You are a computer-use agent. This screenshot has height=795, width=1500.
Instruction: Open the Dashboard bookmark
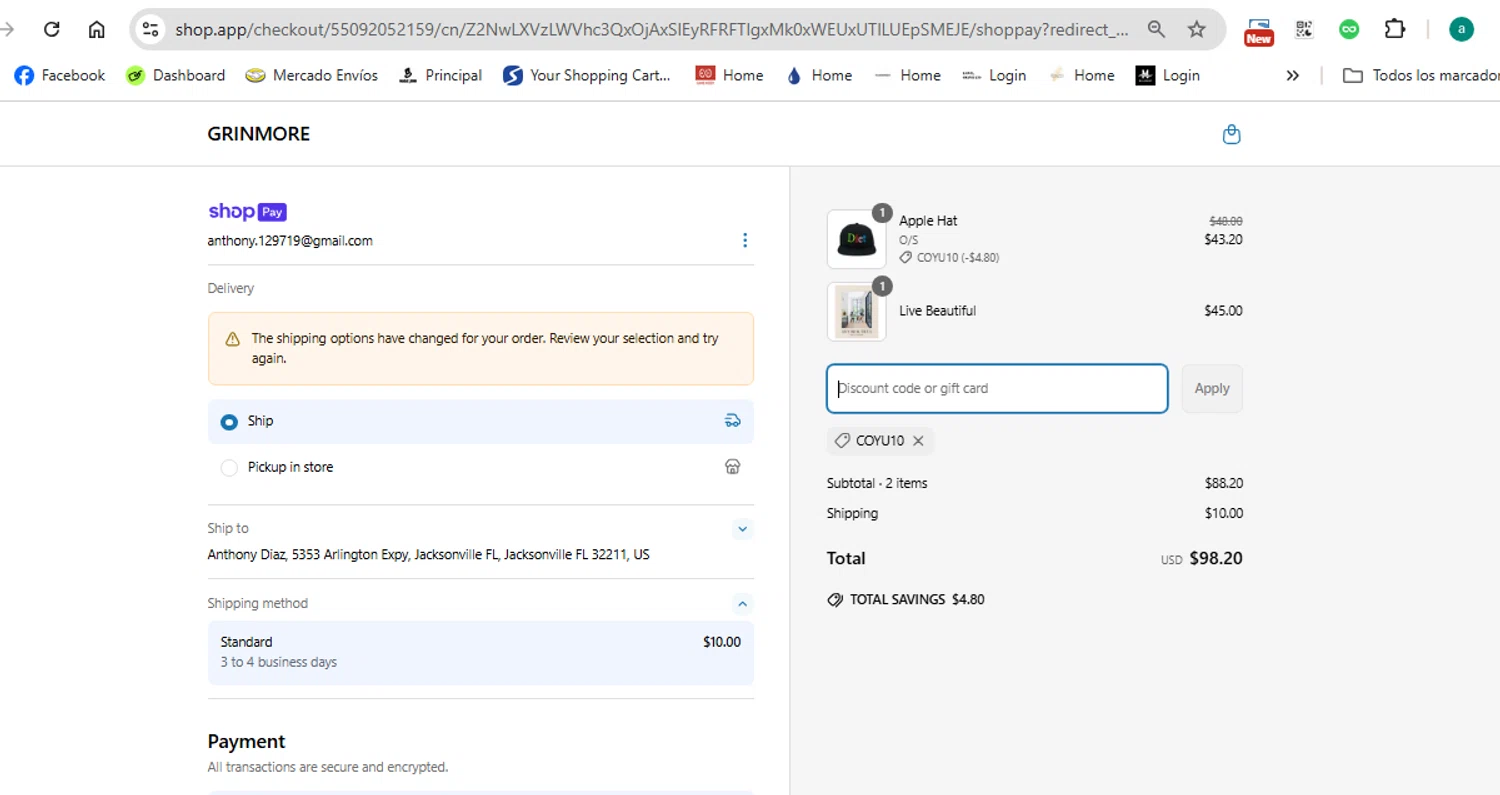[175, 75]
